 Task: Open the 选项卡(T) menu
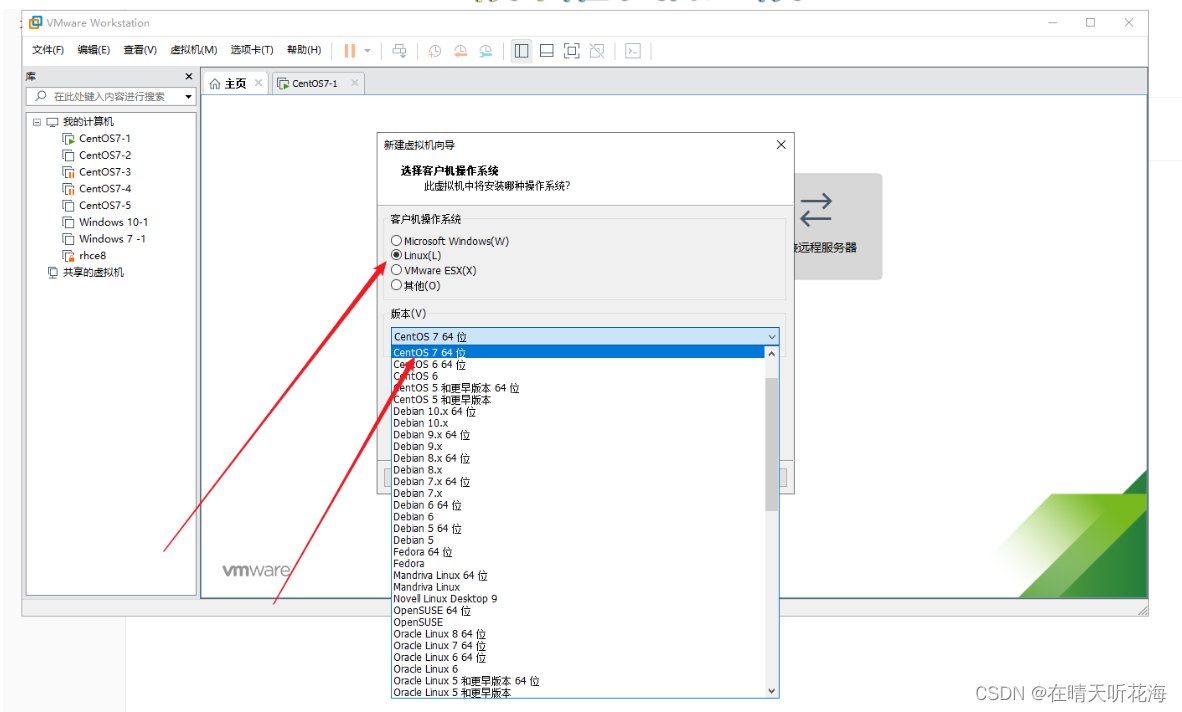[252, 50]
